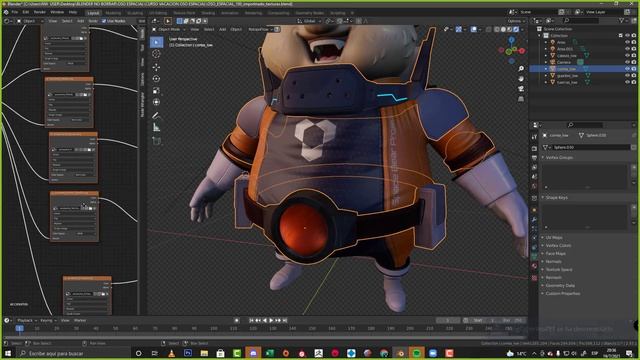
Task: Open the Object properties orange square tab
Action: [534, 209]
